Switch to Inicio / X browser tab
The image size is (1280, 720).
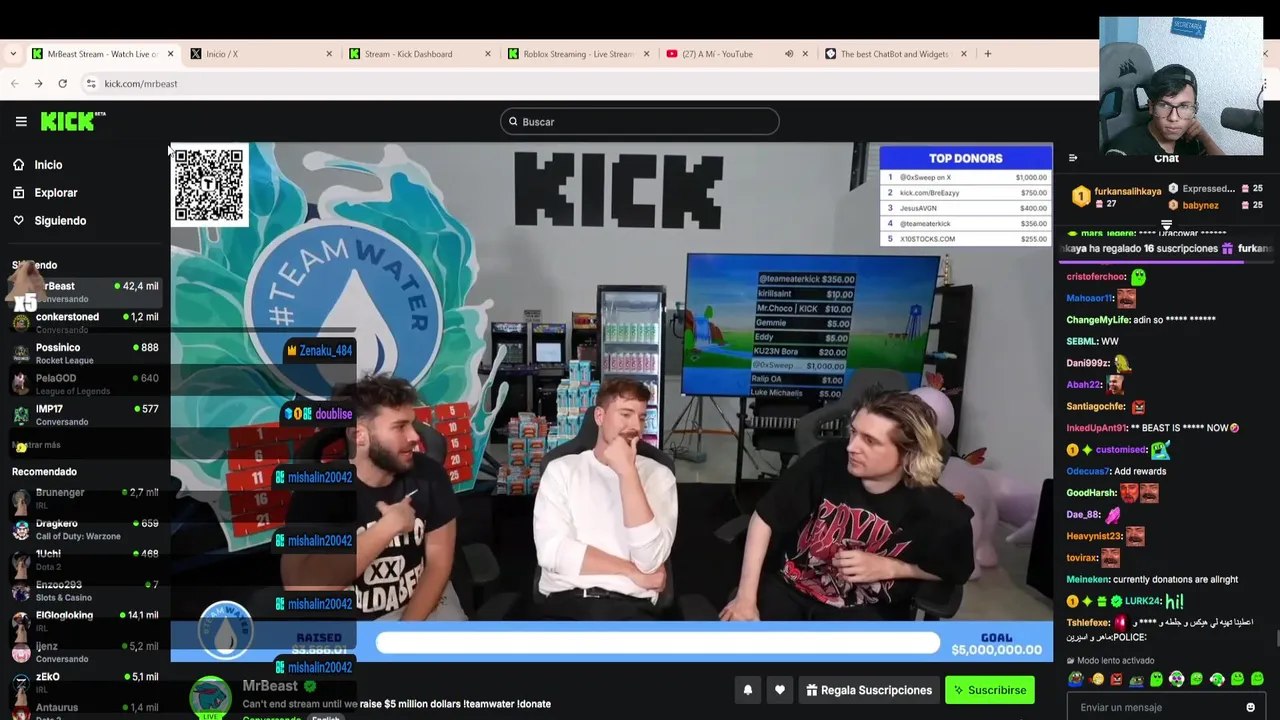coord(260,54)
